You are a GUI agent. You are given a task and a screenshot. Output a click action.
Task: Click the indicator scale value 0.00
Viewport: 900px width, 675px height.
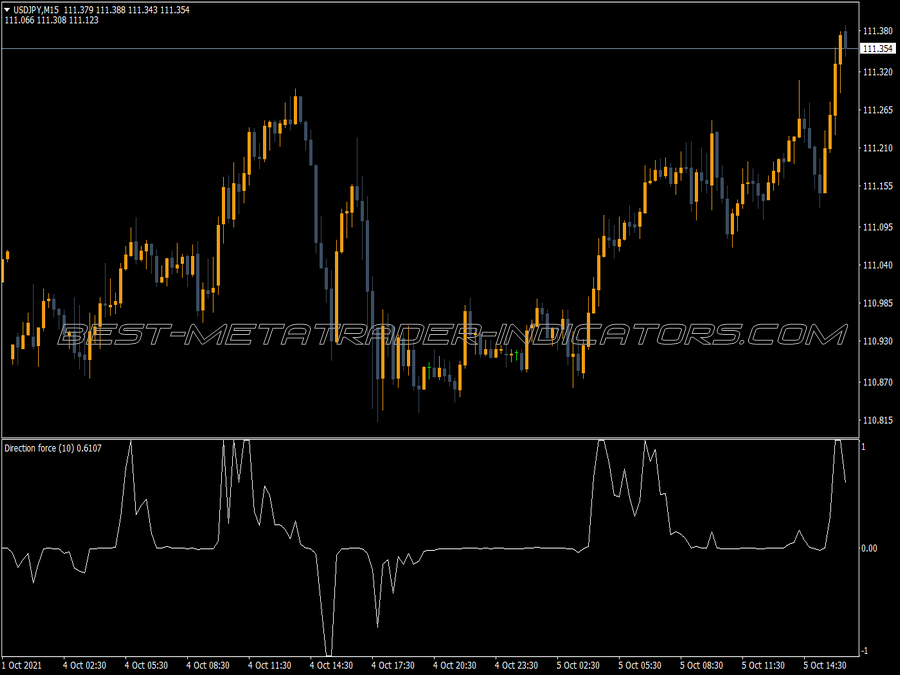[x=869, y=549]
